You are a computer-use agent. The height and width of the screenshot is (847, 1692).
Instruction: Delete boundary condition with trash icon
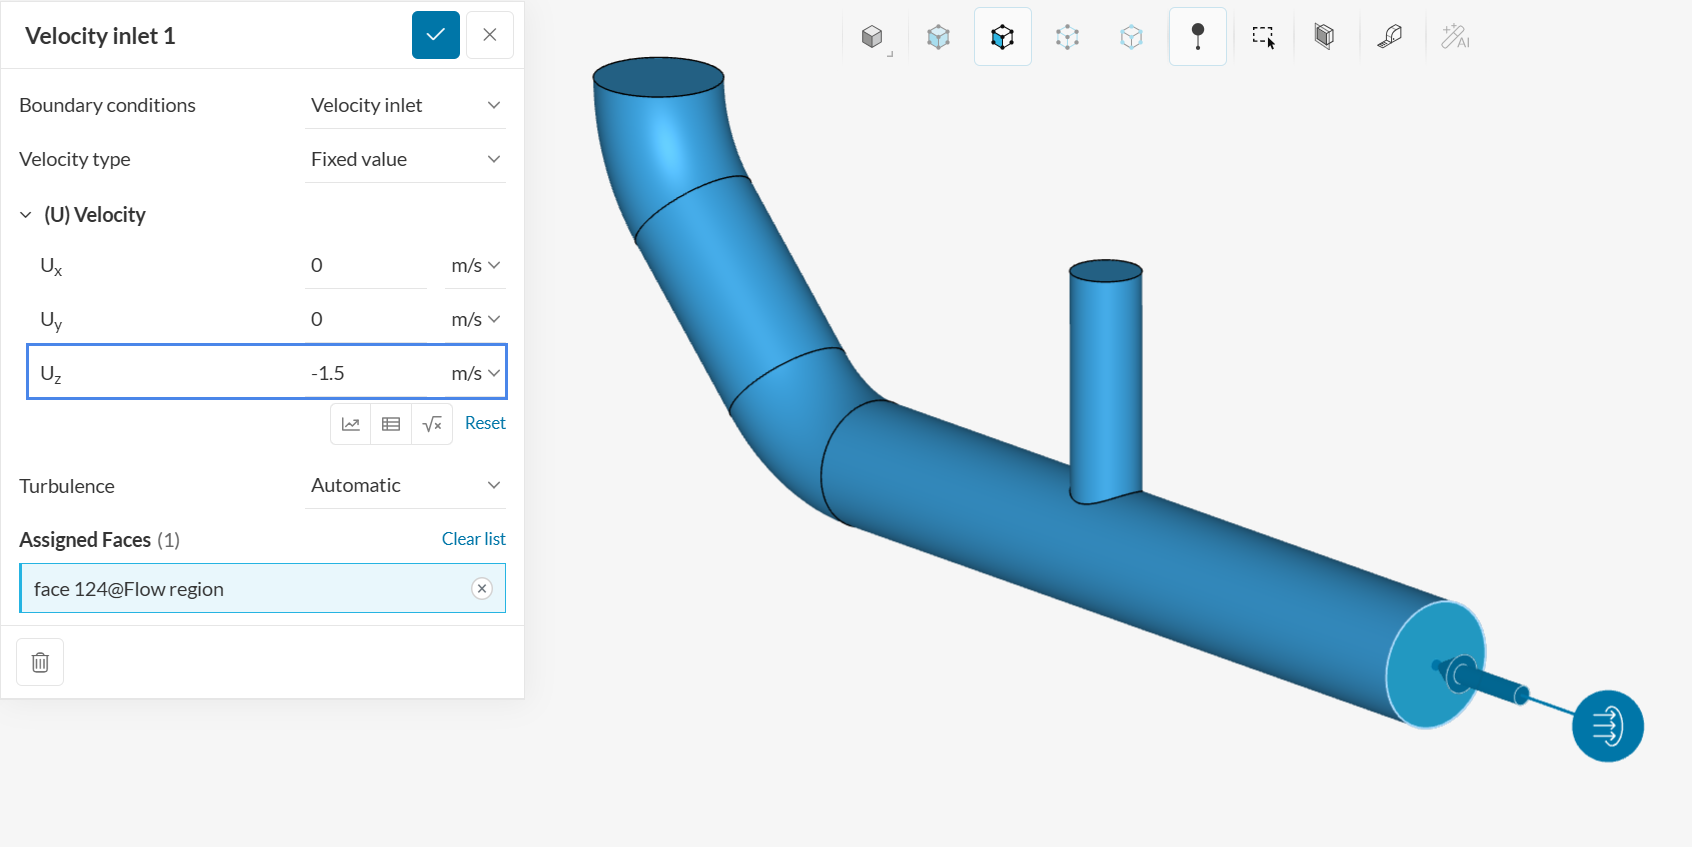point(40,662)
